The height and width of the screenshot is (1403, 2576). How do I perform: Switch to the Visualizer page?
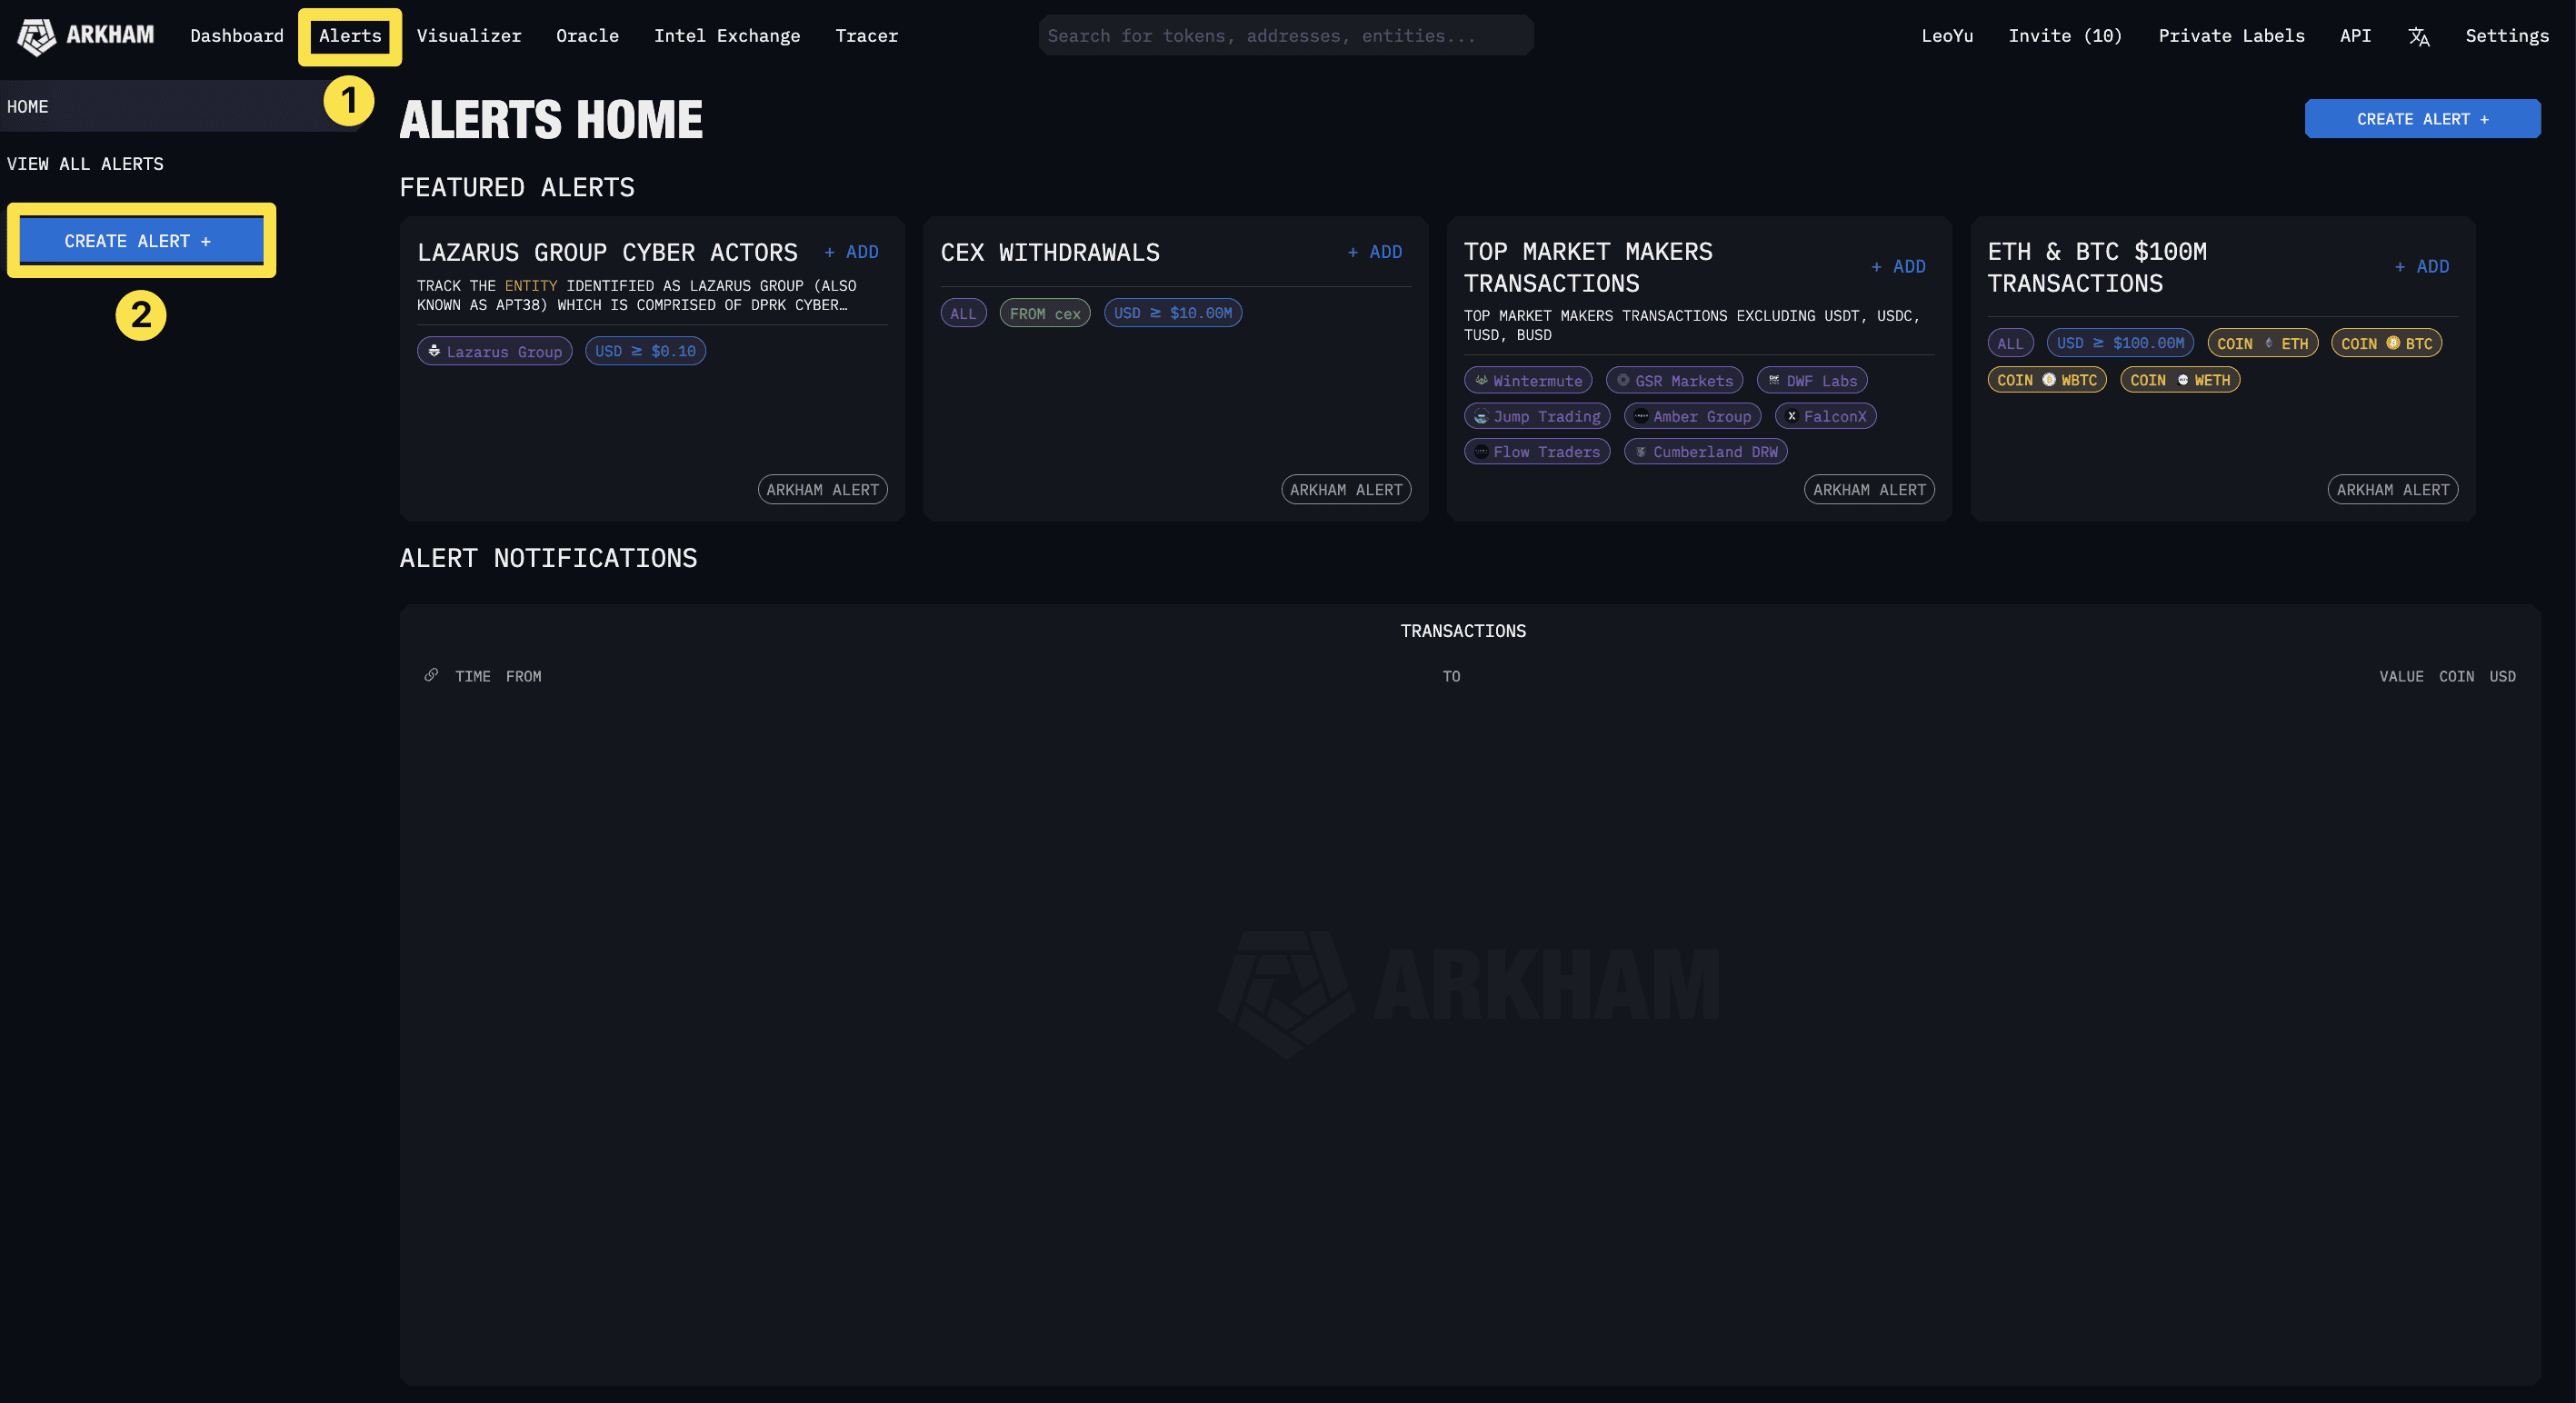point(469,36)
